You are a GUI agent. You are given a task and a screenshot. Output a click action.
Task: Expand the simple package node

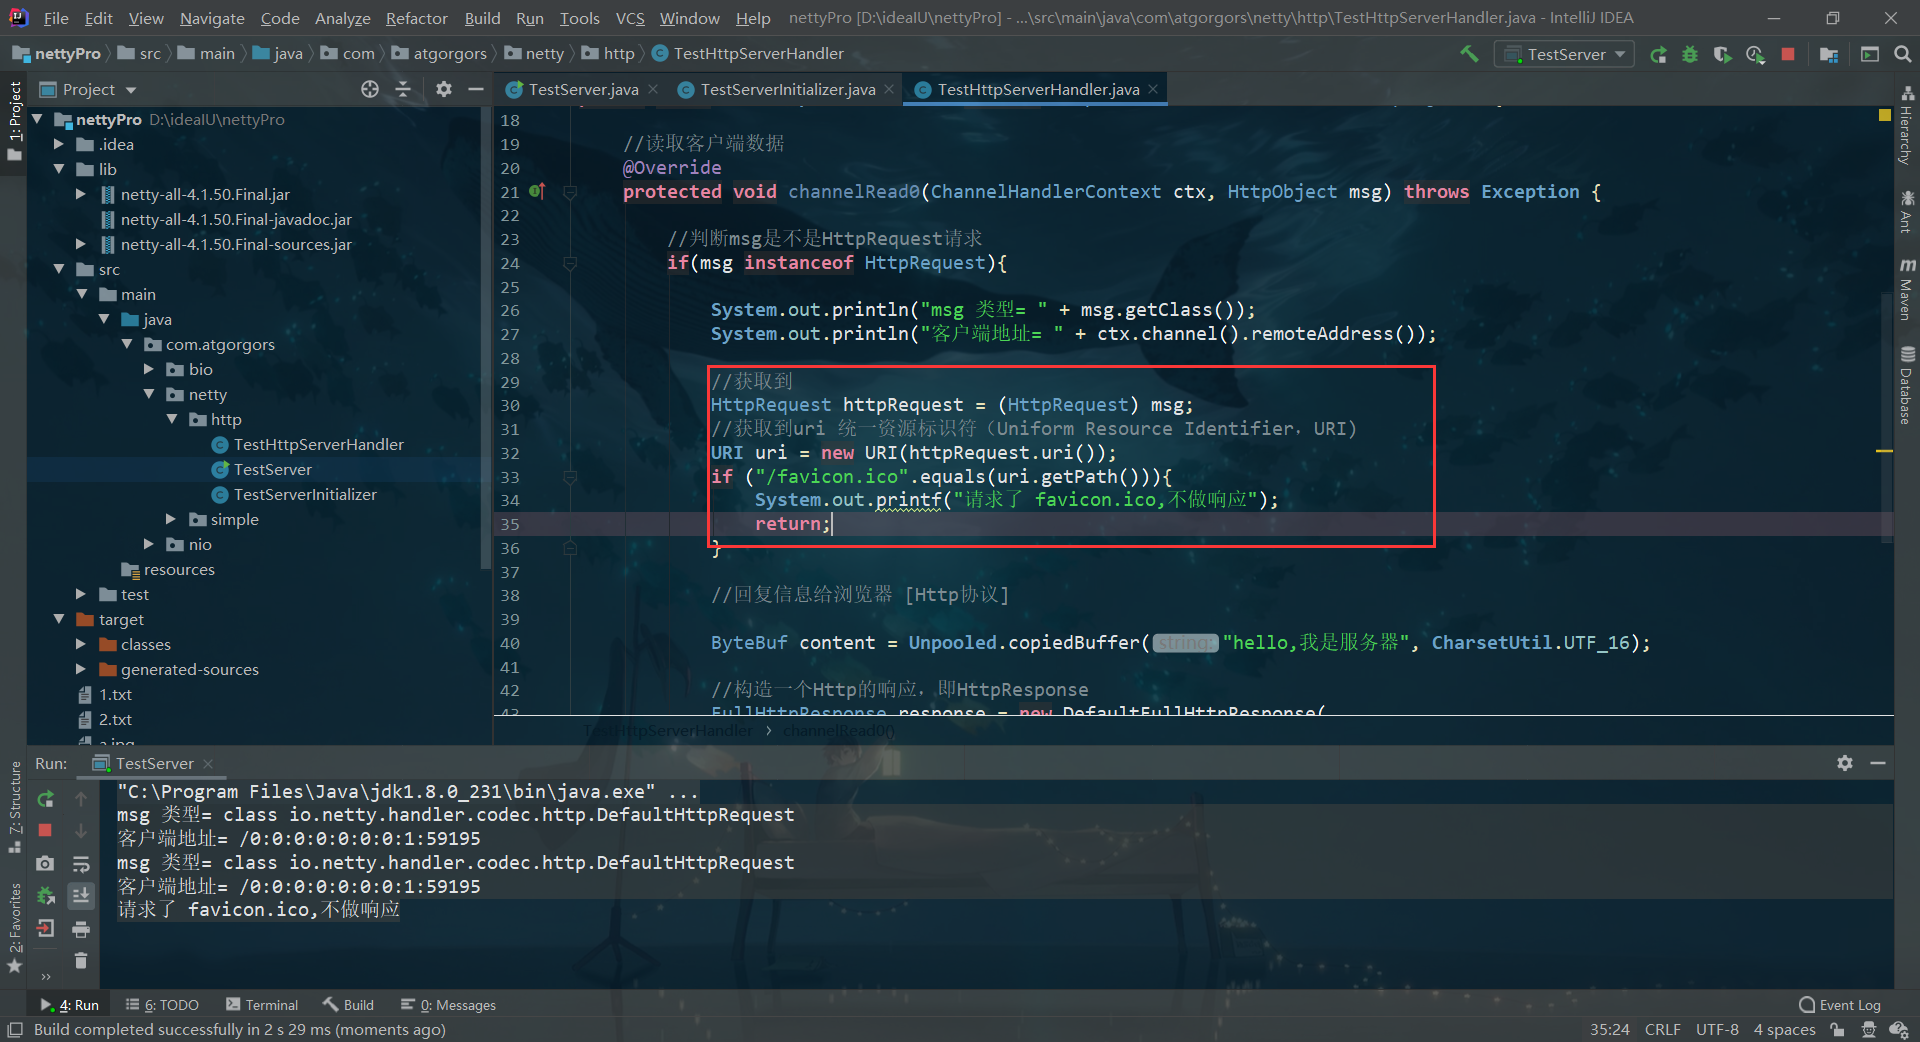[x=171, y=519]
